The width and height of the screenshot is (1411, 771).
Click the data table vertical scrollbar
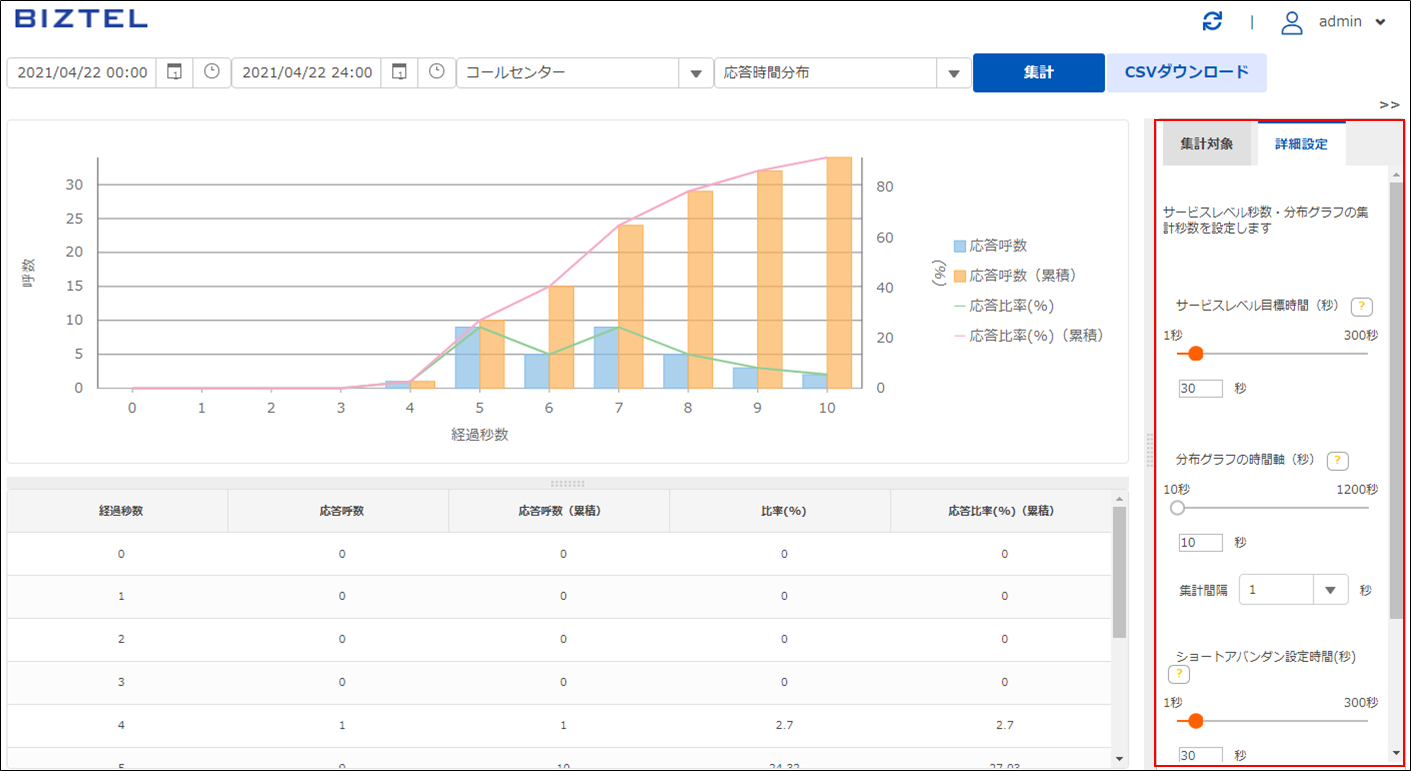pos(1119,572)
